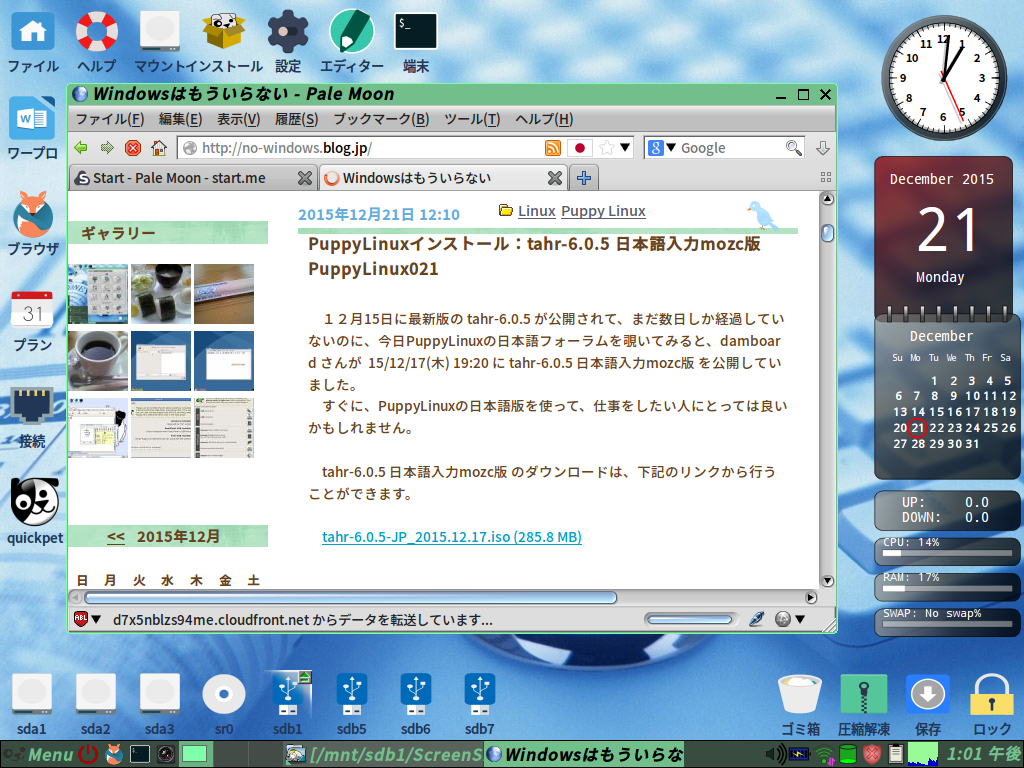Open the 履歴(S) menu

(296, 119)
